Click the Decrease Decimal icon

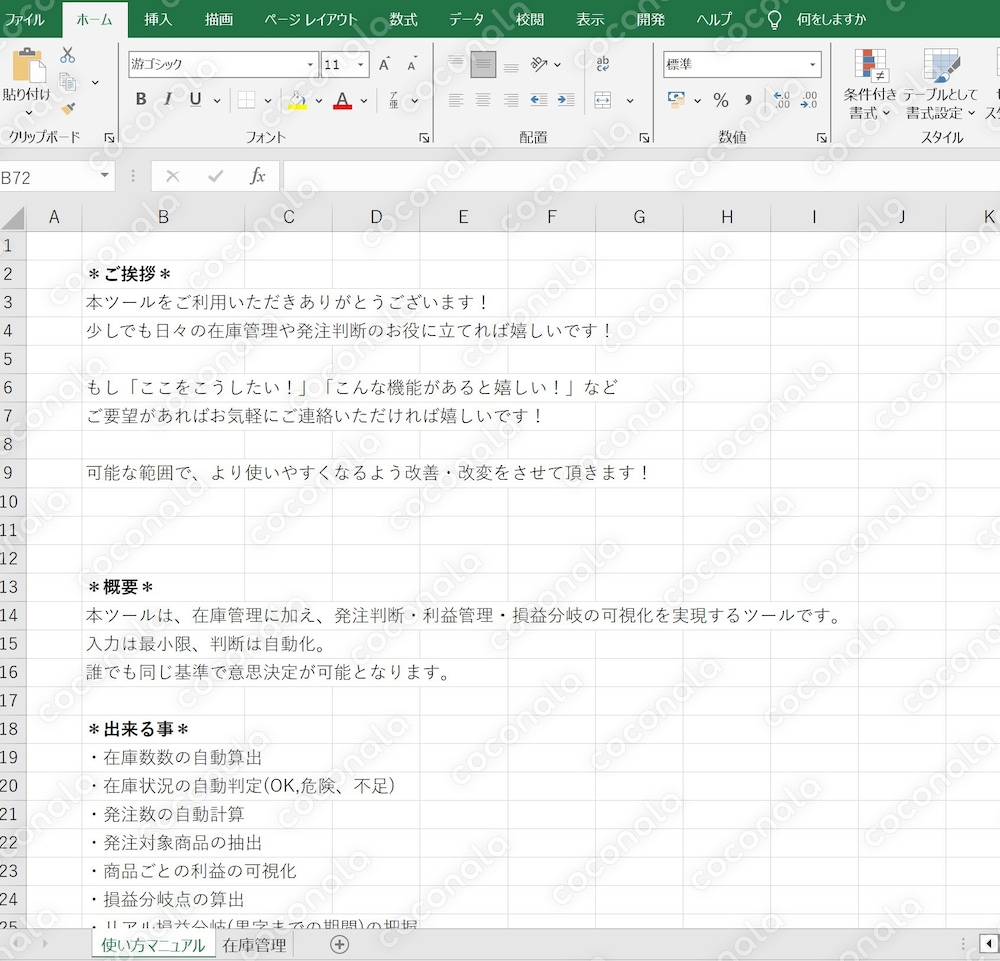[x=809, y=100]
